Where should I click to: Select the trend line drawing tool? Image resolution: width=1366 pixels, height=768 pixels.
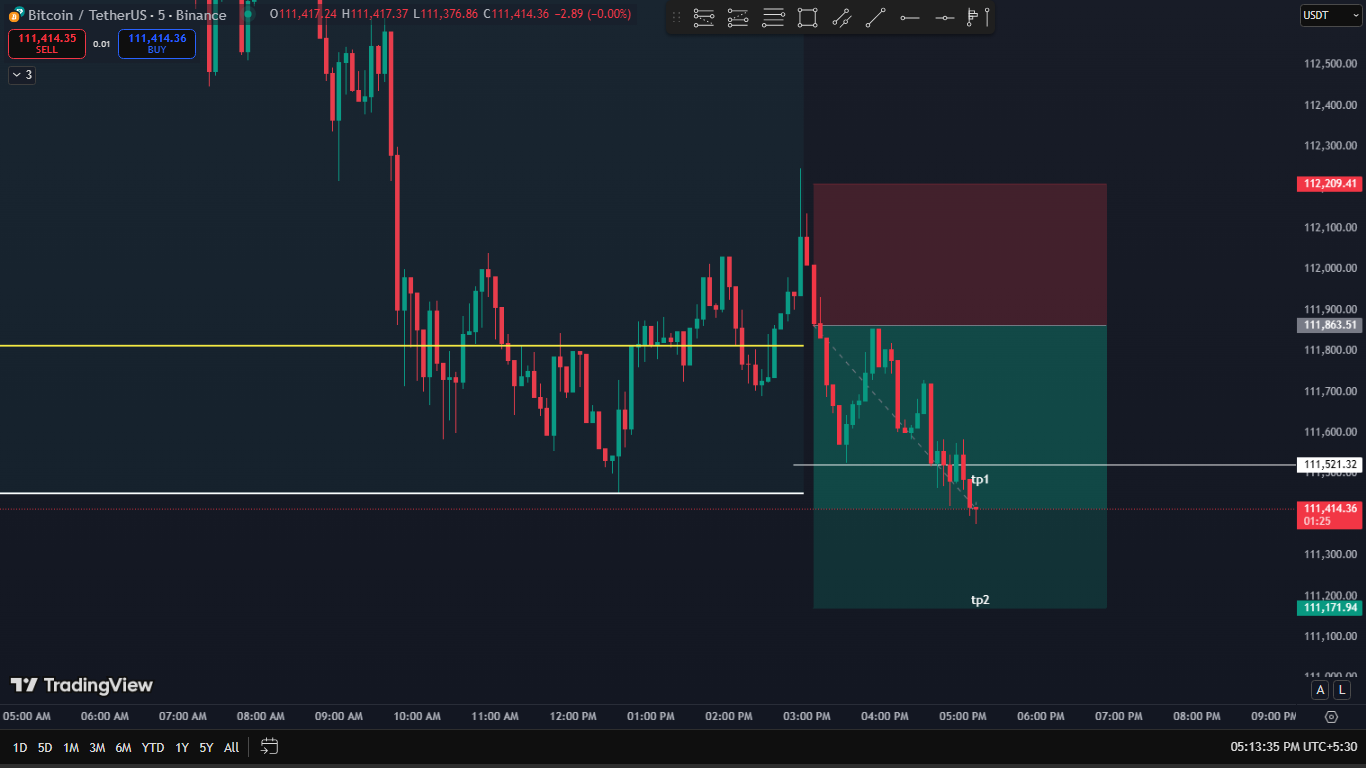[875, 17]
